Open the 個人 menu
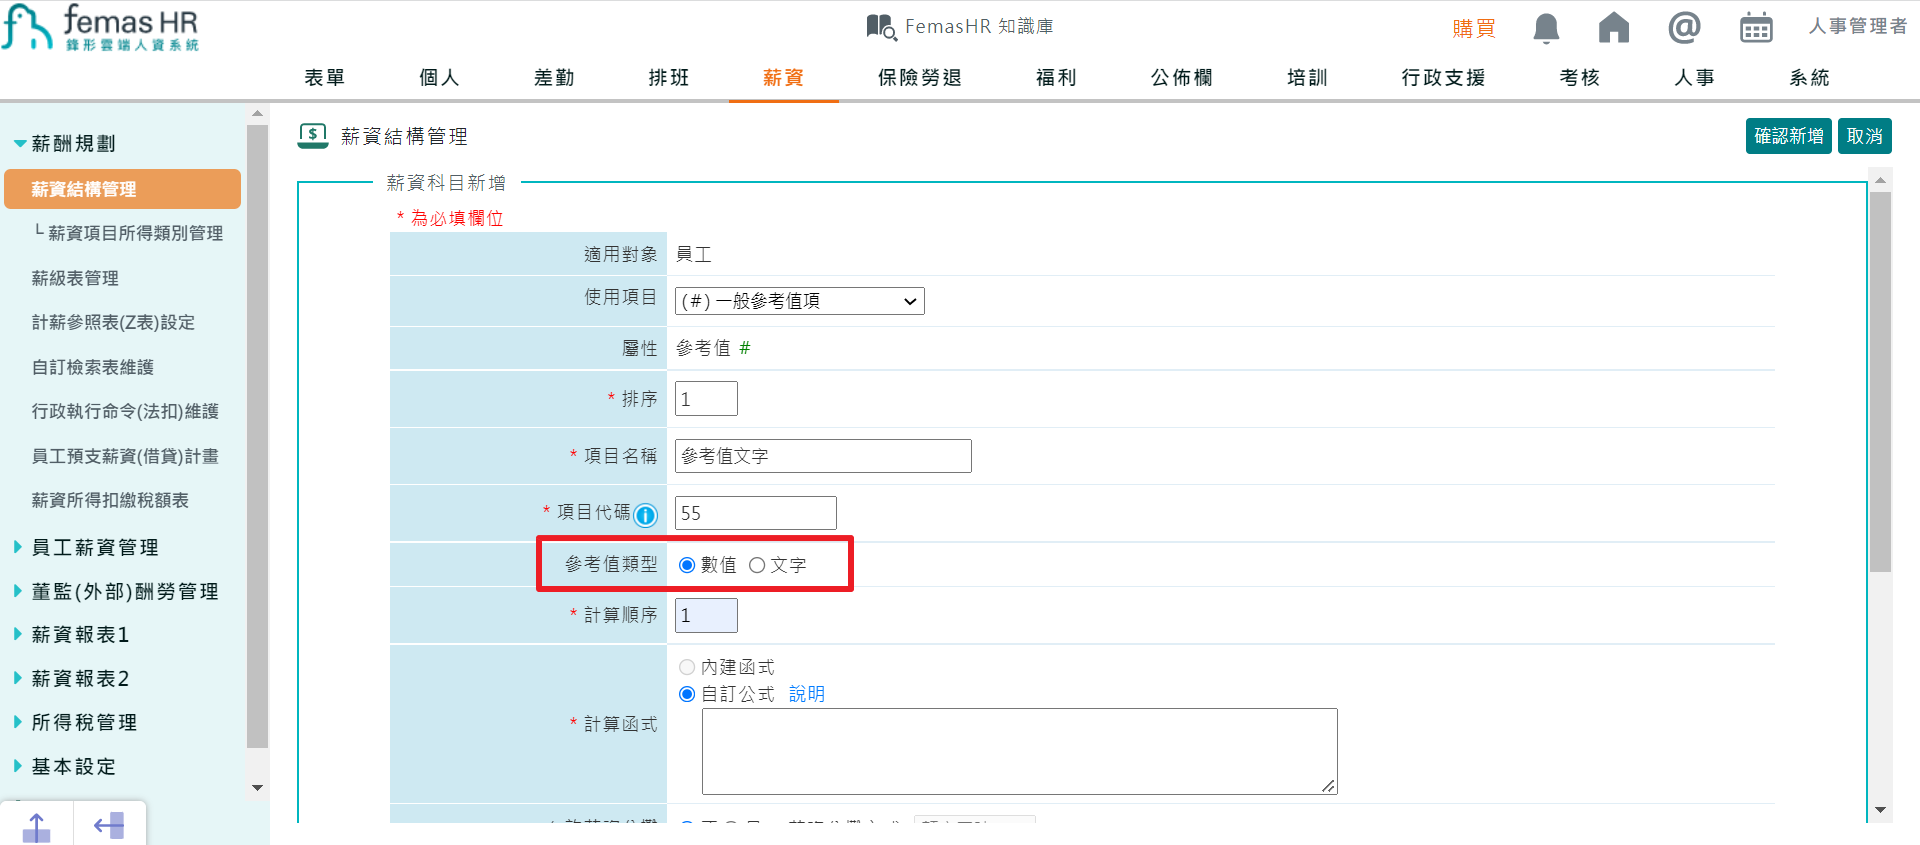This screenshot has height=845, width=1920. pos(440,78)
